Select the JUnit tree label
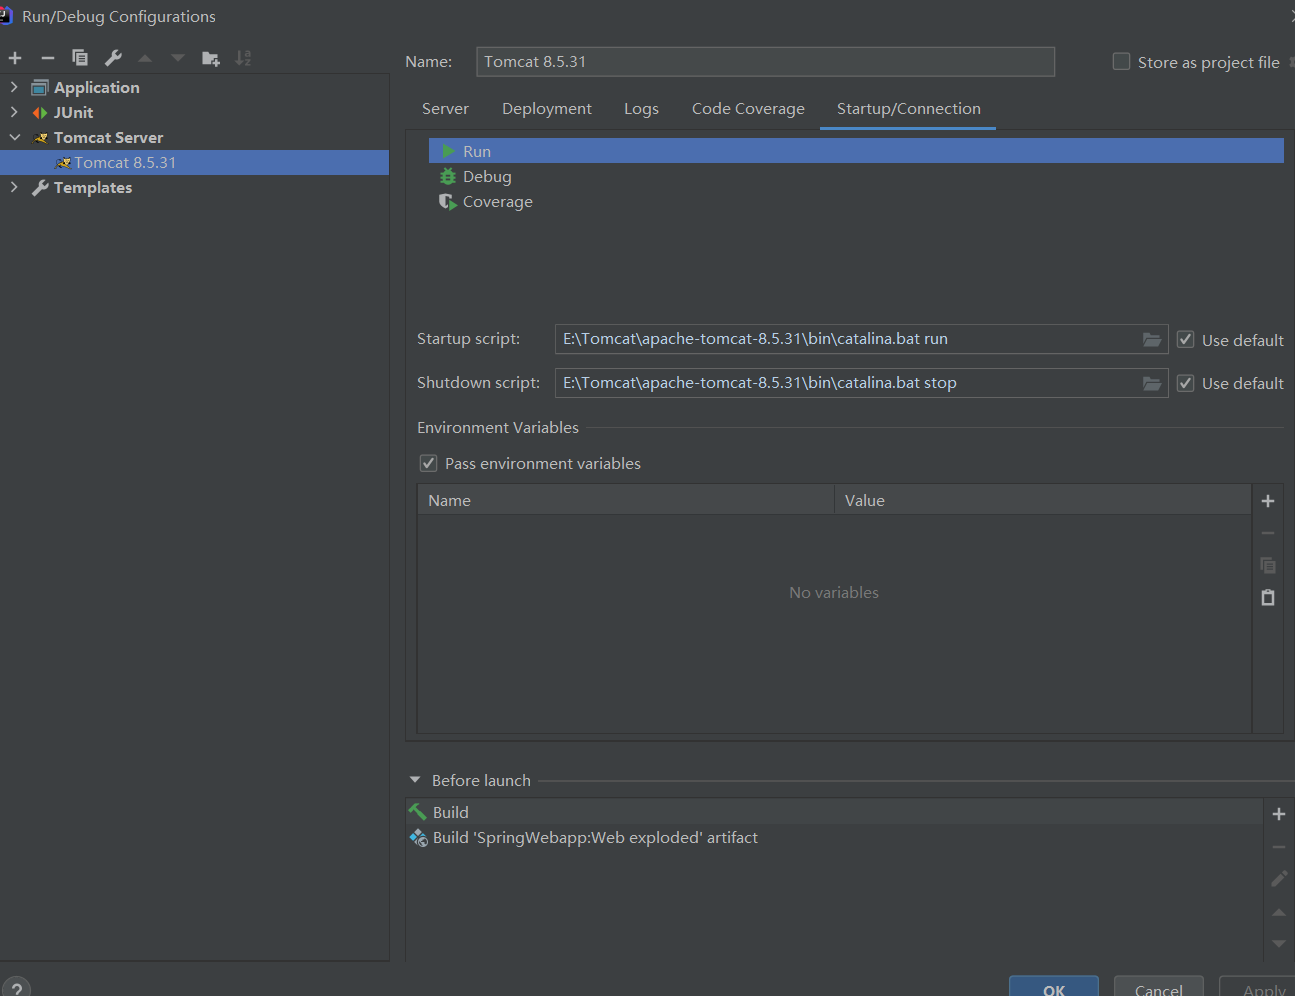The image size is (1295, 996). click(73, 113)
